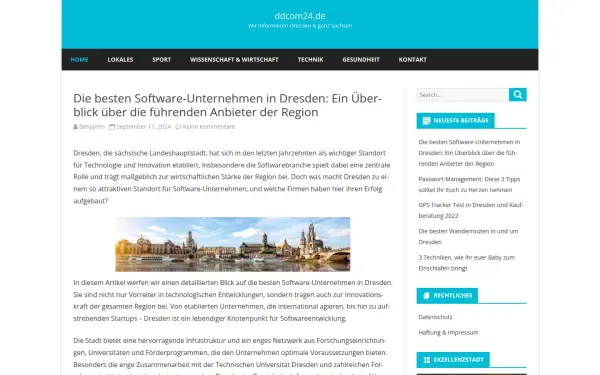Open the HOME menu item
Image resolution: width=600 pixels, height=375 pixels.
coord(79,60)
